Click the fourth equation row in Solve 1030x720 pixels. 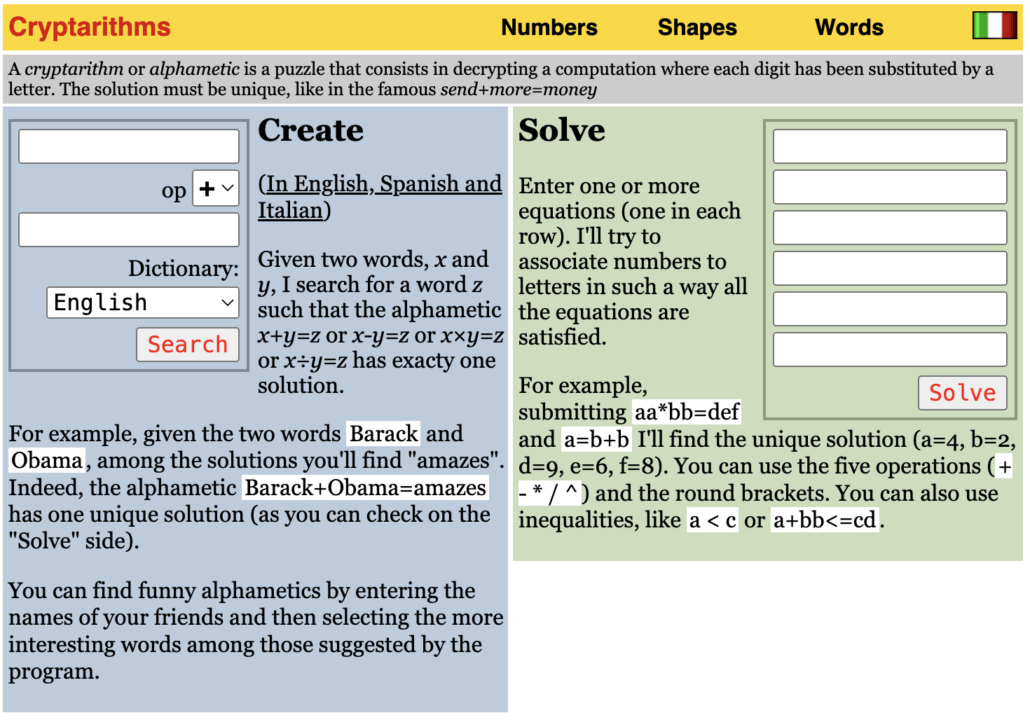[889, 268]
